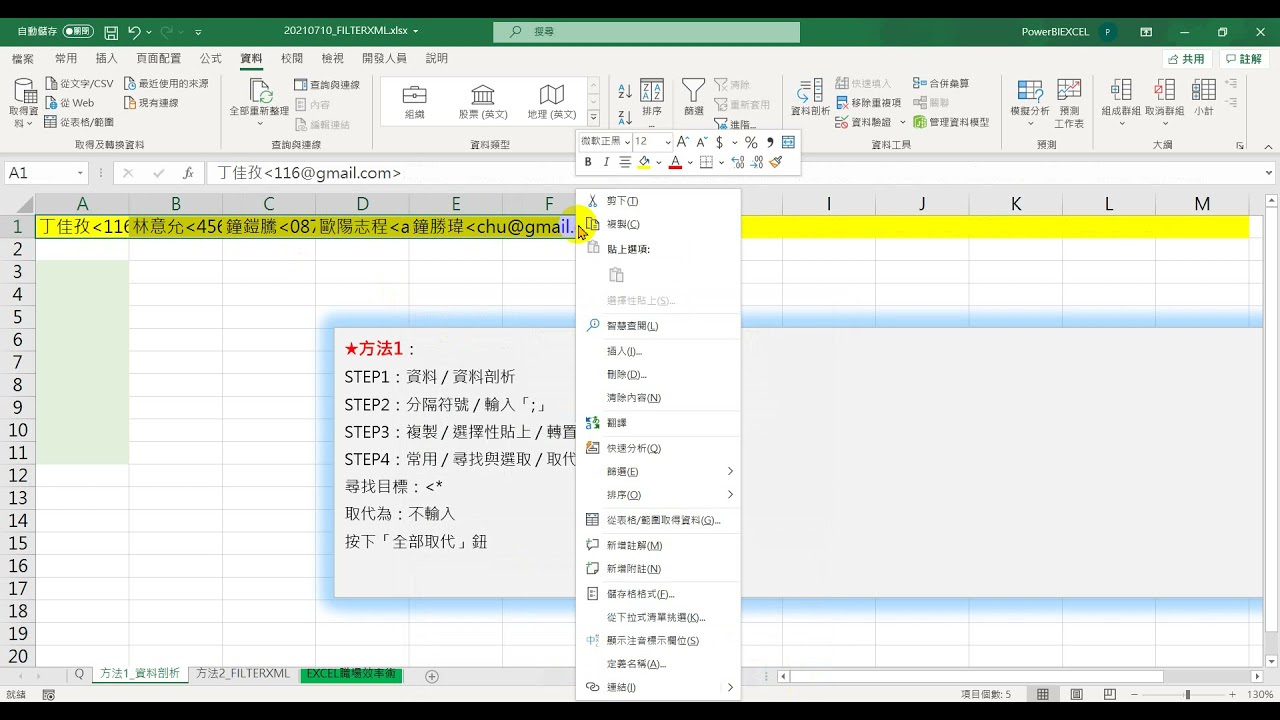Image resolution: width=1280 pixels, height=720 pixels.
Task: Click From Table/Range (從表格/範圍)
Action: tap(79, 122)
